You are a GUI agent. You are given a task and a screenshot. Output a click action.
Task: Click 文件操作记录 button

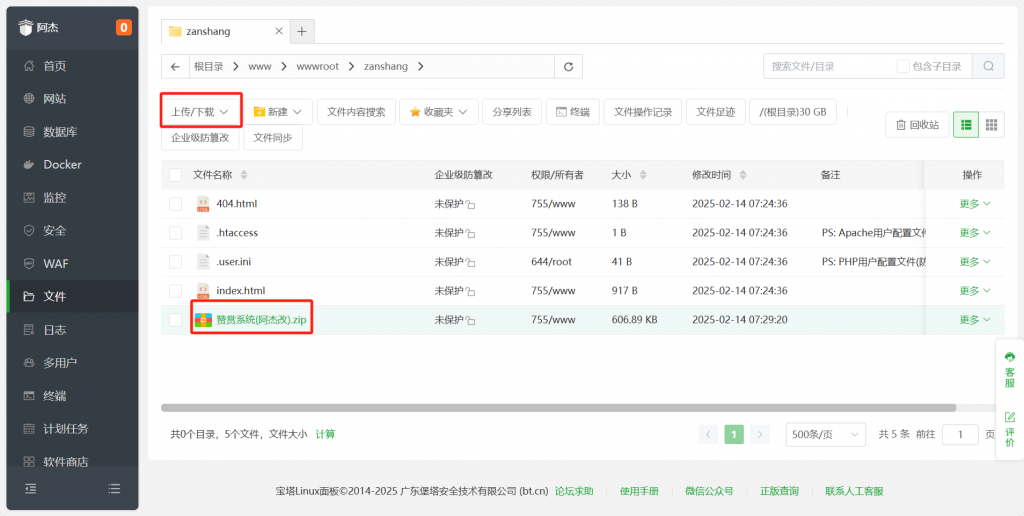(x=643, y=112)
